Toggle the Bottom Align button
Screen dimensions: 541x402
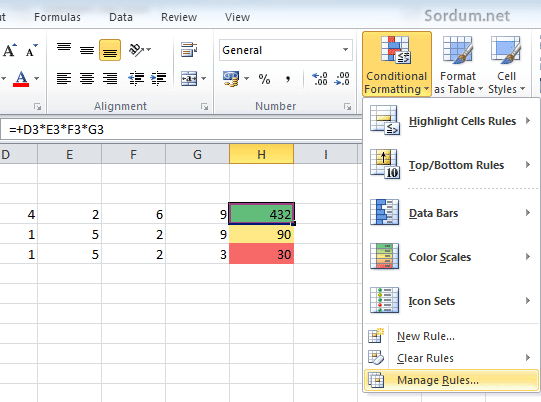[x=110, y=50]
